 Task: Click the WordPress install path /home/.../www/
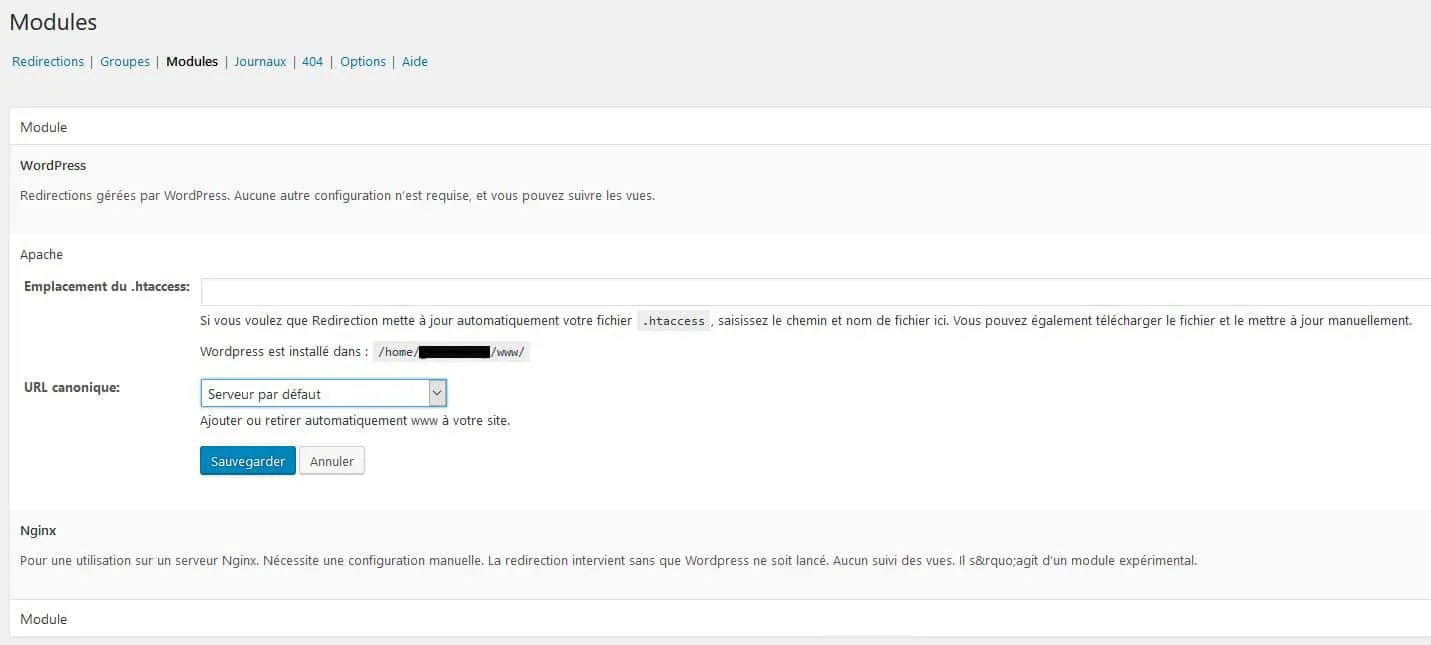(x=451, y=352)
